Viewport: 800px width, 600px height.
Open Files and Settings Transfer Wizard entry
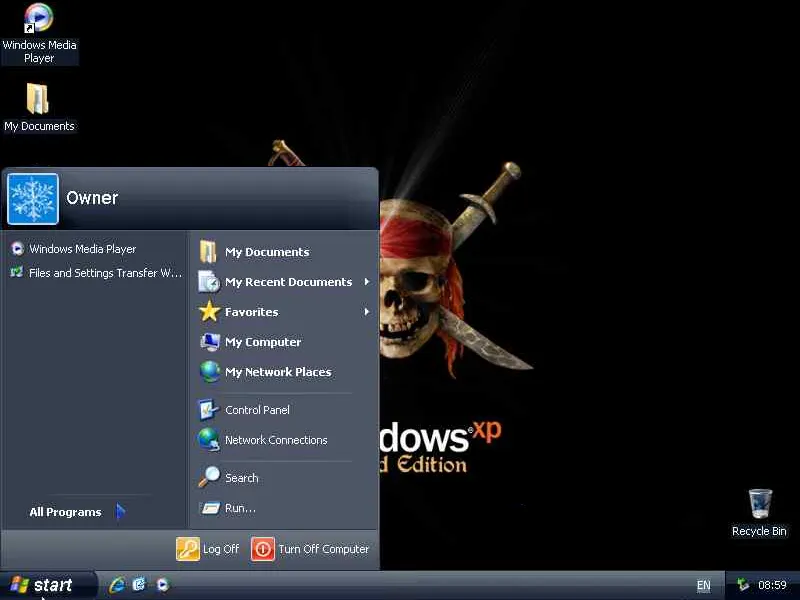click(x=95, y=273)
